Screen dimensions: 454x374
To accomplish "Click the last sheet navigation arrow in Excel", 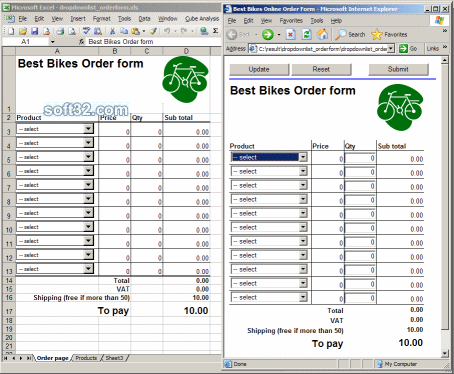I will tap(29, 358).
